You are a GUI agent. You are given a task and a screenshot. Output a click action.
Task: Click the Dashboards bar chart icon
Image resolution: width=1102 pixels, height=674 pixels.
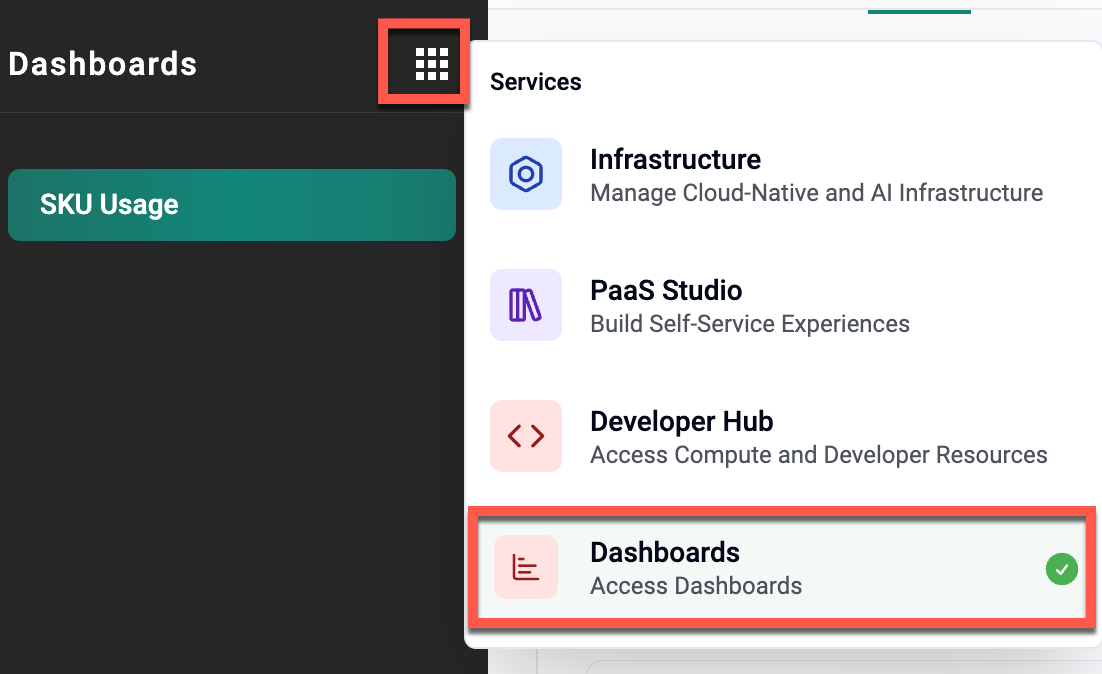point(525,567)
